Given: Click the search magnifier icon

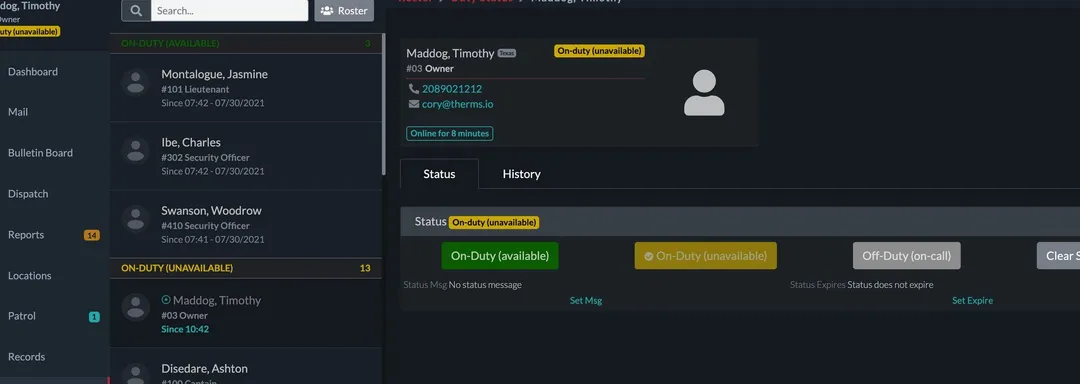Looking at the screenshot, I should pos(136,11).
